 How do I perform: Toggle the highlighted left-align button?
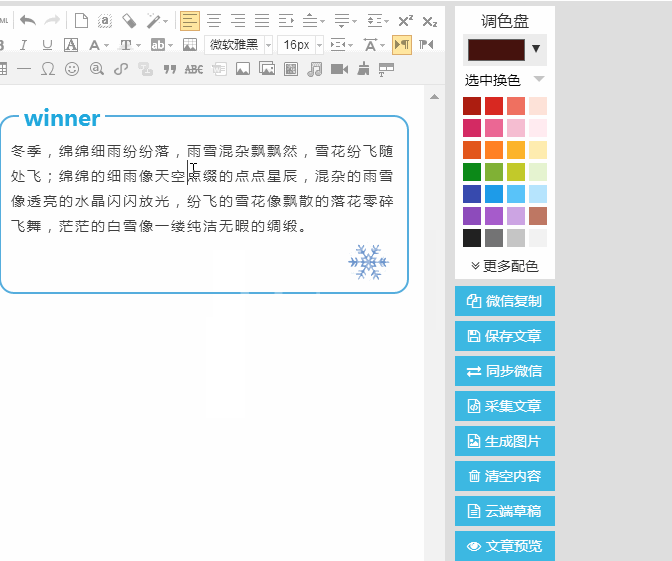pyautogui.click(x=190, y=21)
